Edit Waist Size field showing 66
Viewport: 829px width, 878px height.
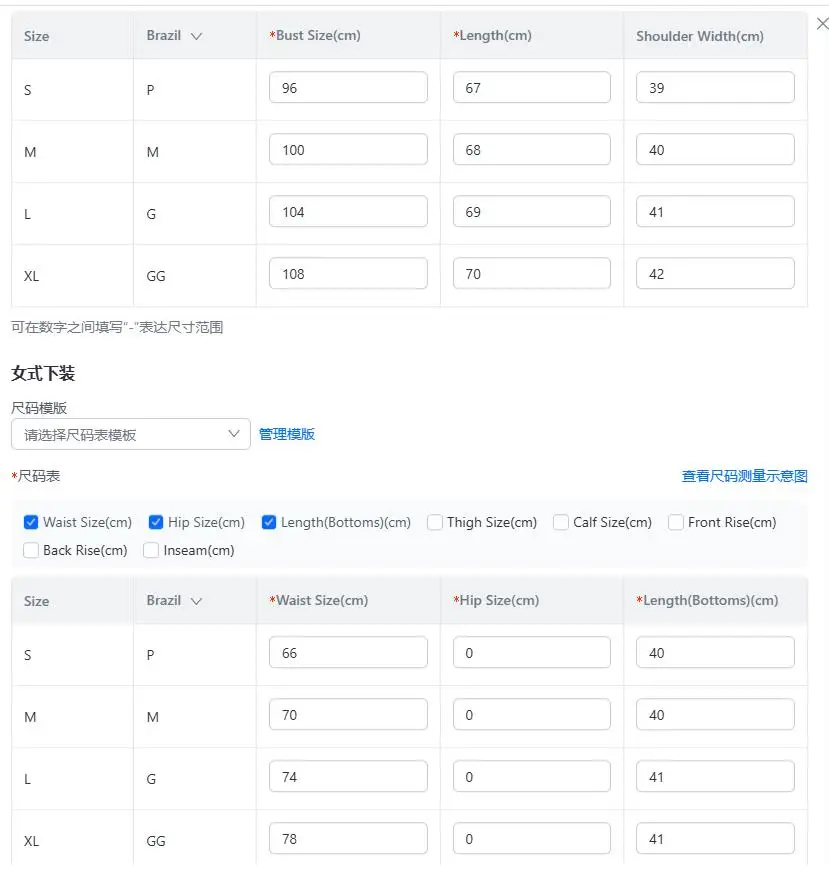click(348, 652)
